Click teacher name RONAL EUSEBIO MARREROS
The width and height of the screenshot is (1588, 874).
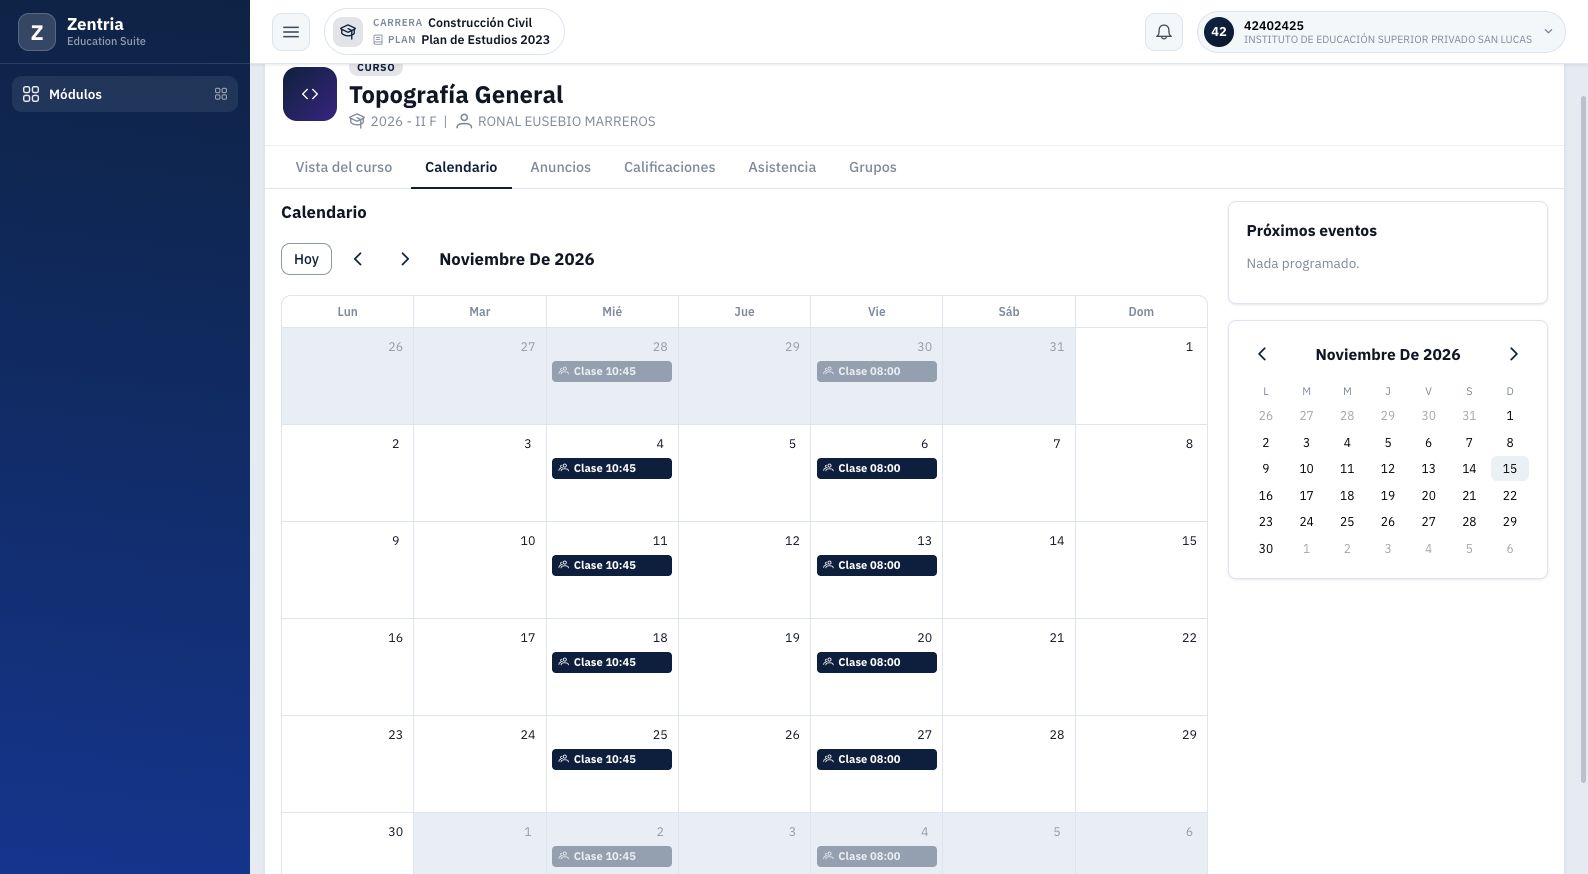click(x=567, y=121)
